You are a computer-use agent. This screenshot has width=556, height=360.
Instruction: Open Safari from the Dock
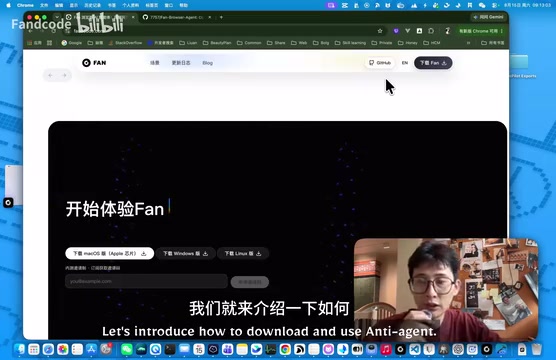(48, 349)
